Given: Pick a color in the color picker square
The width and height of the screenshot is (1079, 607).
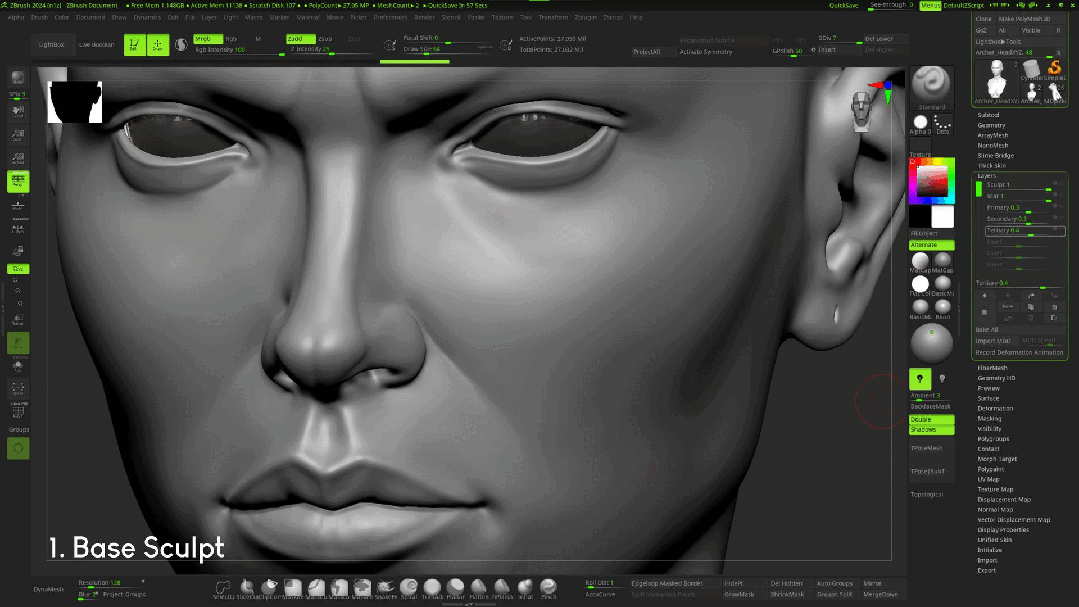Looking at the screenshot, I should (x=932, y=180).
